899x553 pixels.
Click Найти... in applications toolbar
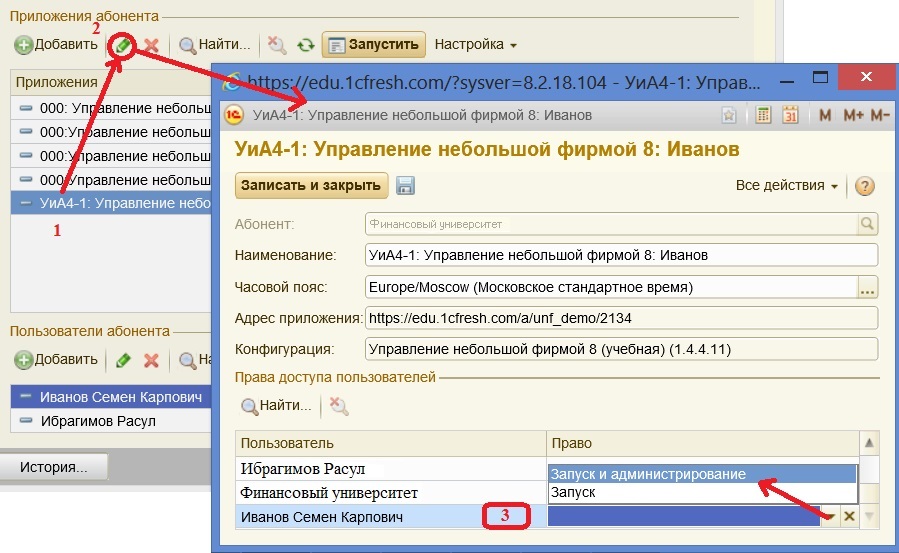214,45
